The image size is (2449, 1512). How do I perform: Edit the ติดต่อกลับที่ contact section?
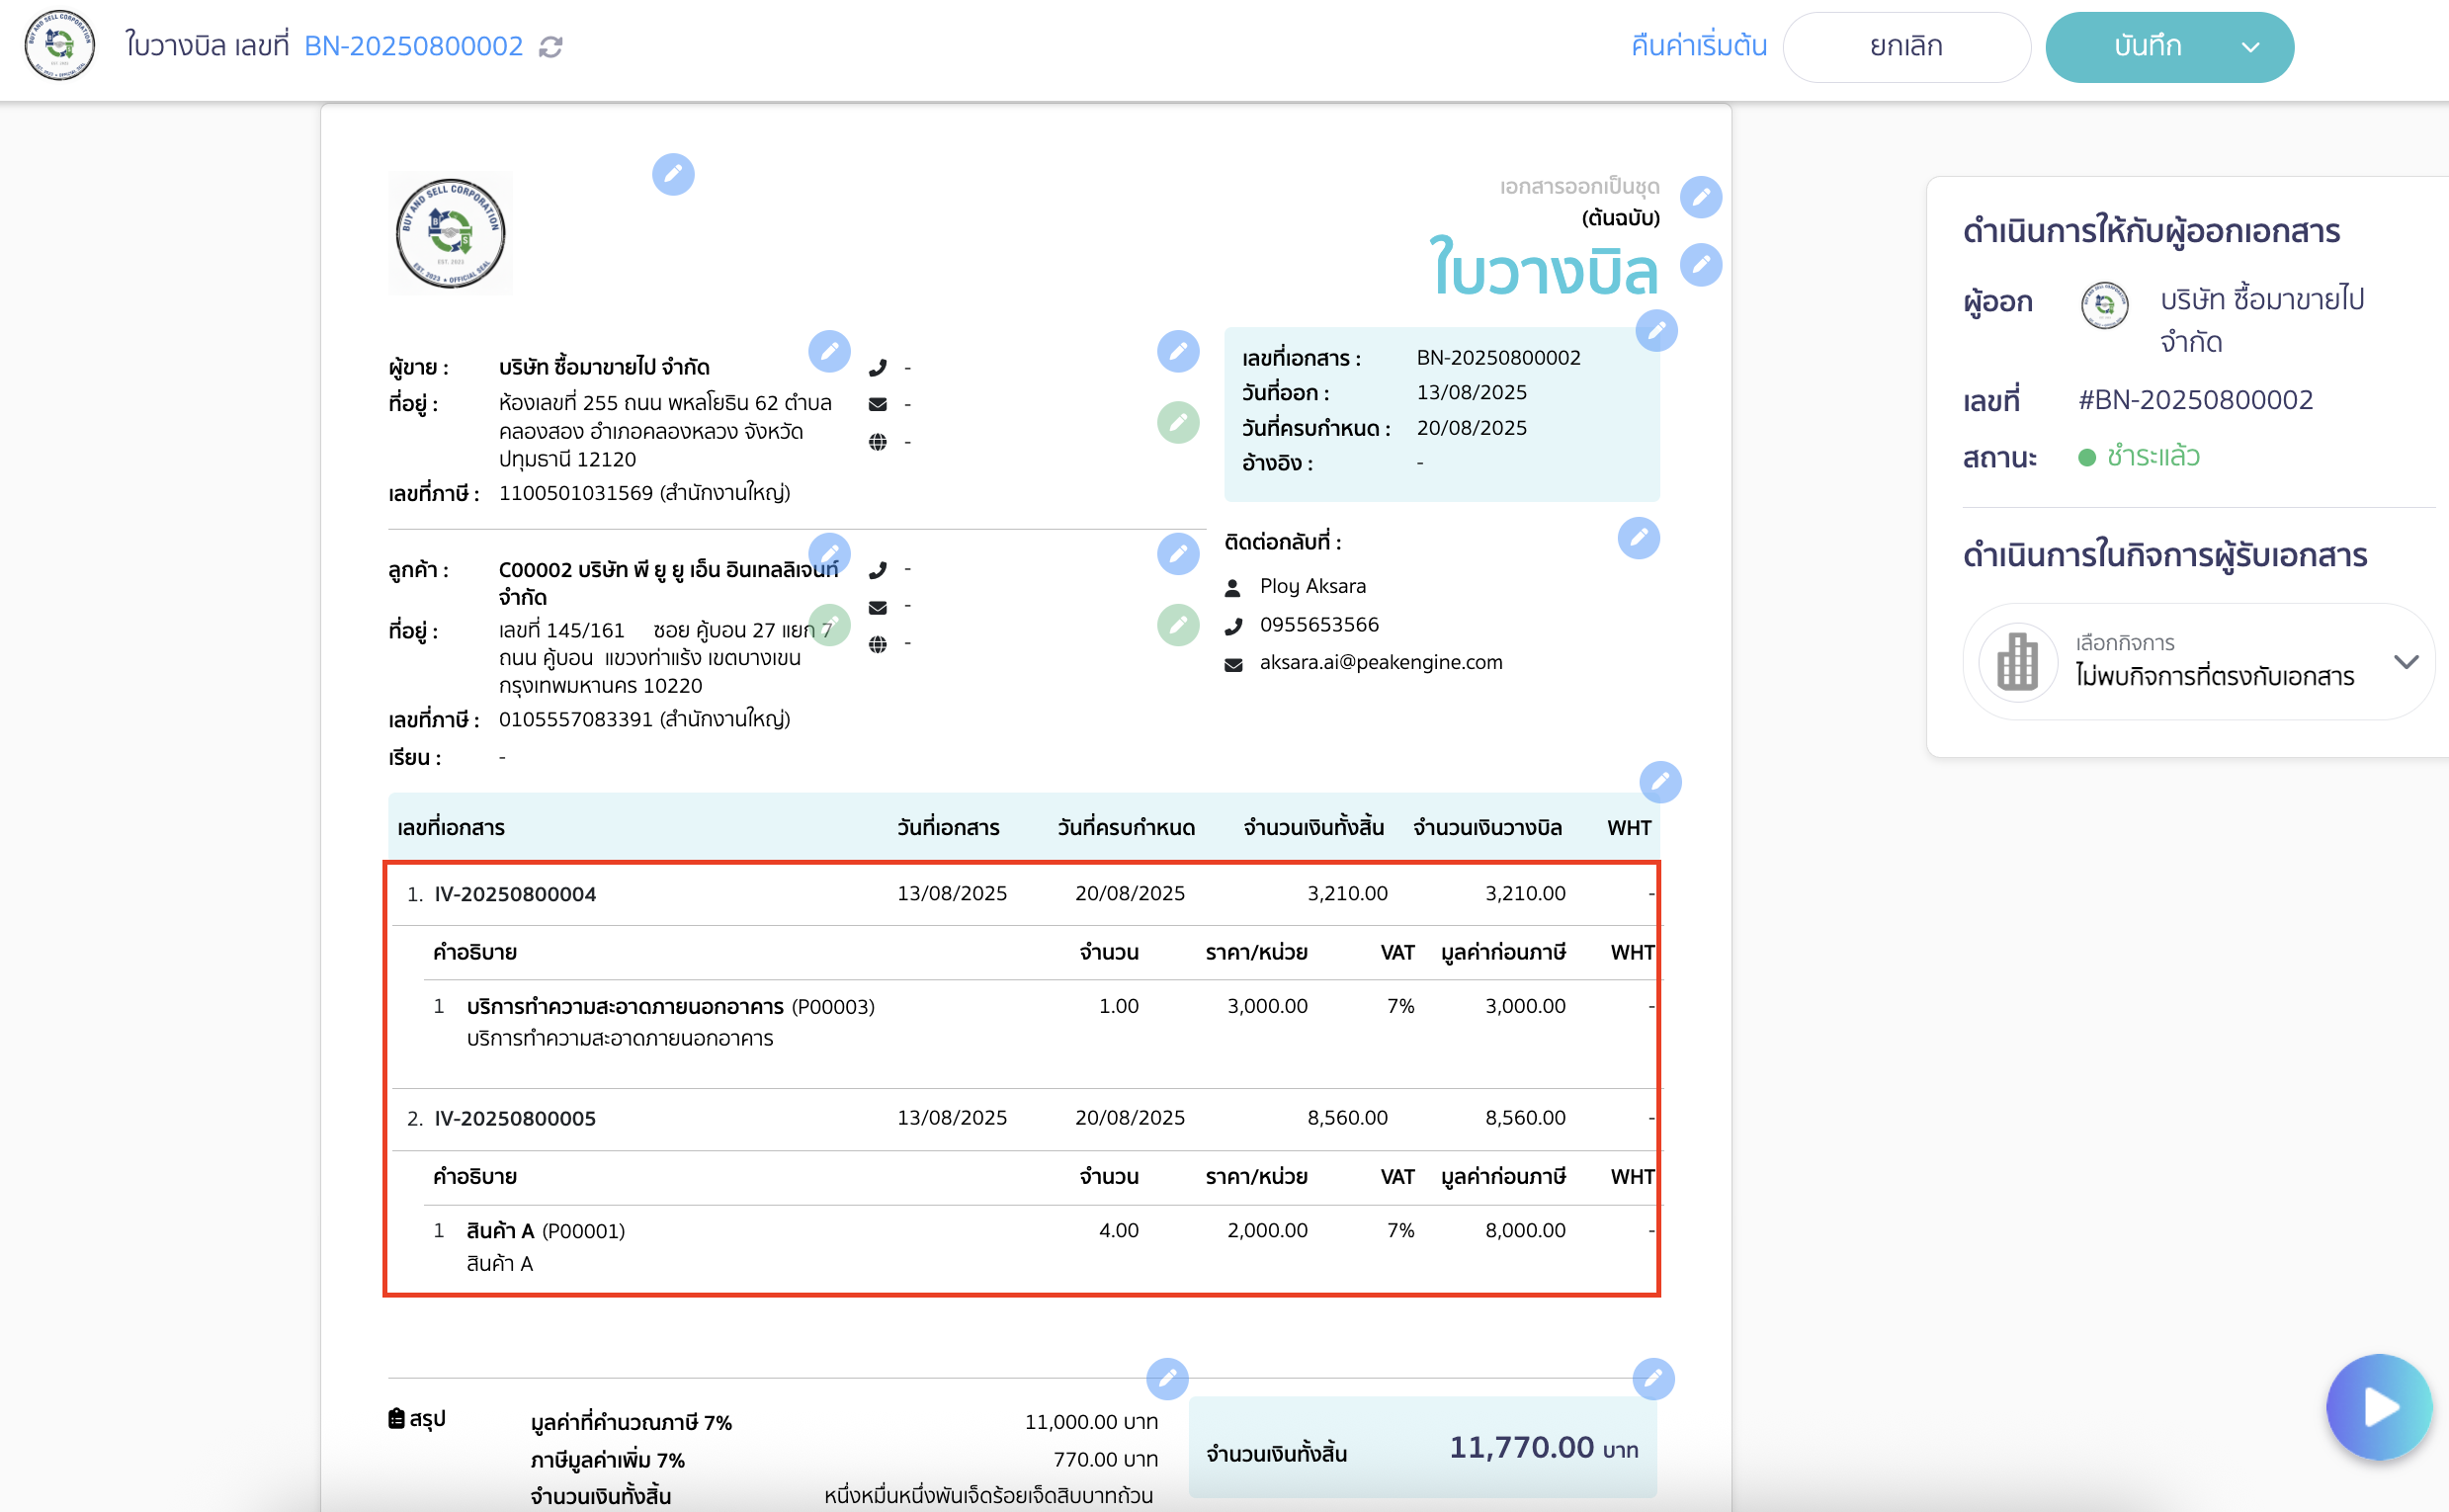(x=1638, y=538)
